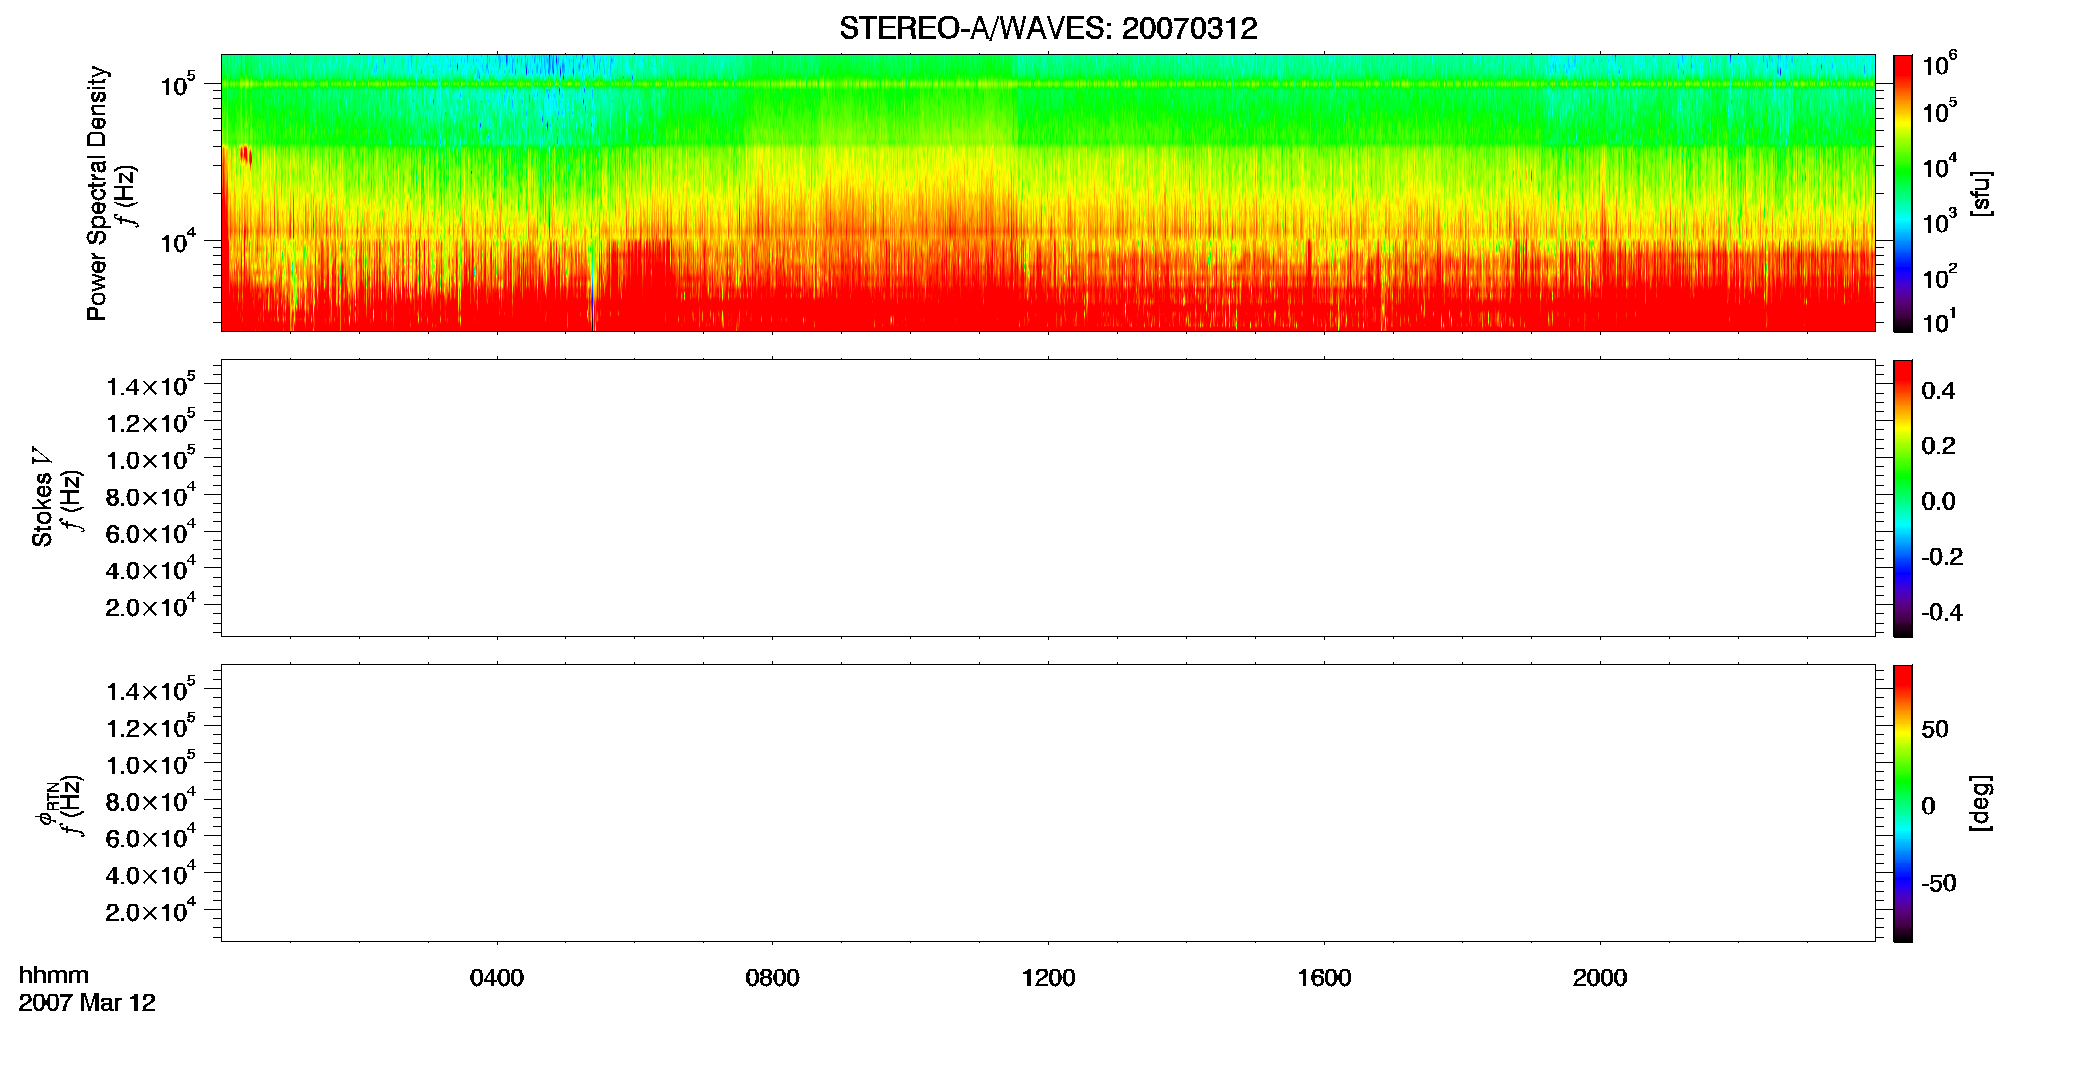Click the "0800" time tick label
2096x1080 pixels.
pyautogui.click(x=772, y=978)
